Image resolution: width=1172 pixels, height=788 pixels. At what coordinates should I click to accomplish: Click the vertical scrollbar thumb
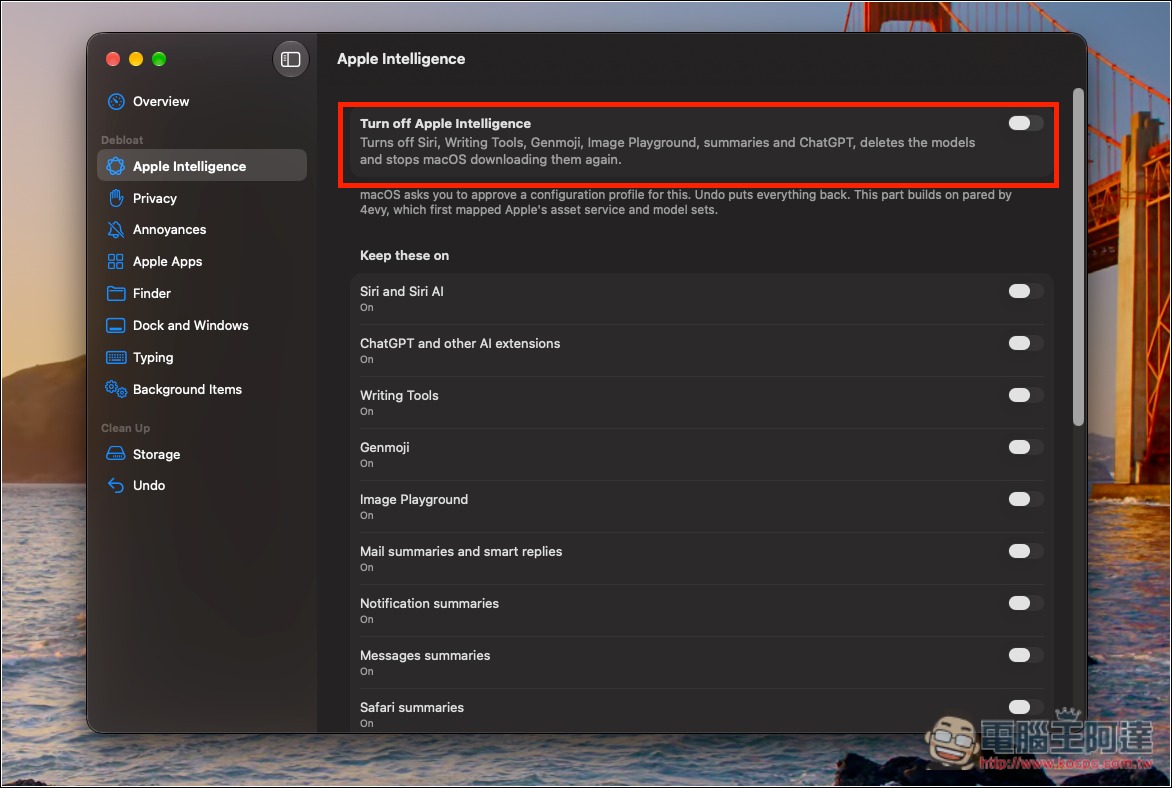pyautogui.click(x=1078, y=257)
